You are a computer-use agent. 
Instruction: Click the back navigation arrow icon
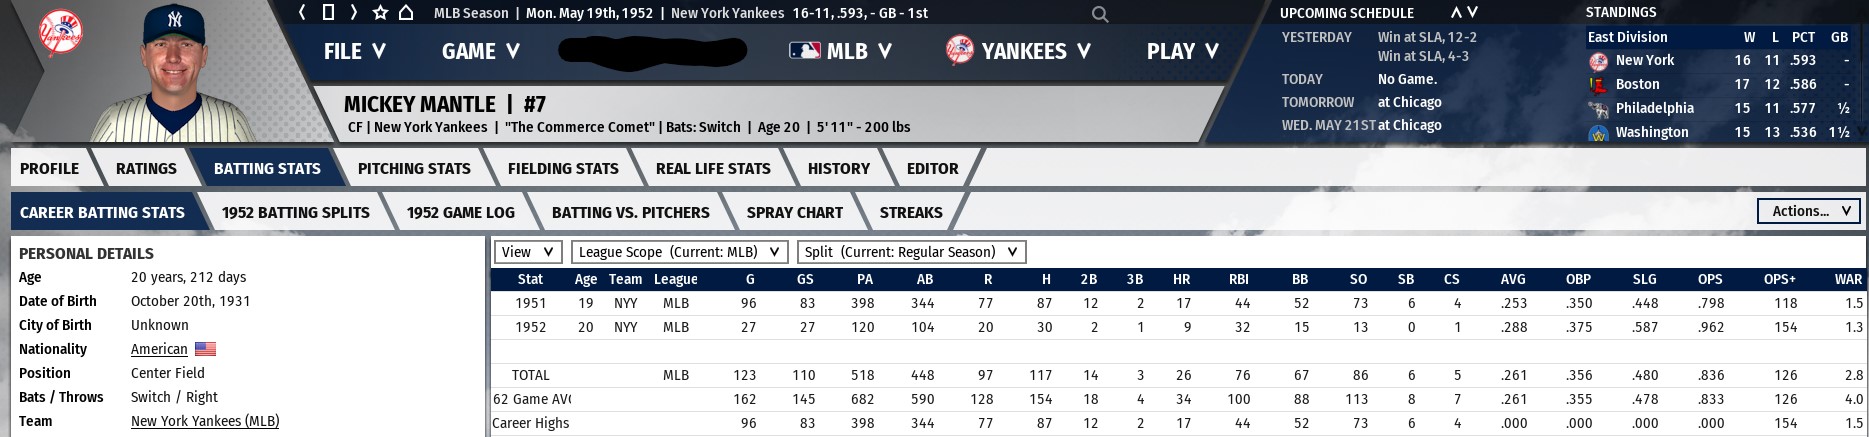[302, 13]
